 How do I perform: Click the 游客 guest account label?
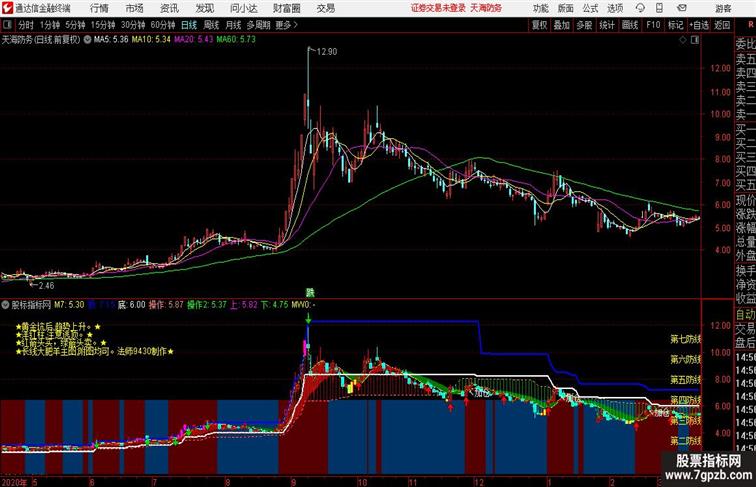coord(723,8)
